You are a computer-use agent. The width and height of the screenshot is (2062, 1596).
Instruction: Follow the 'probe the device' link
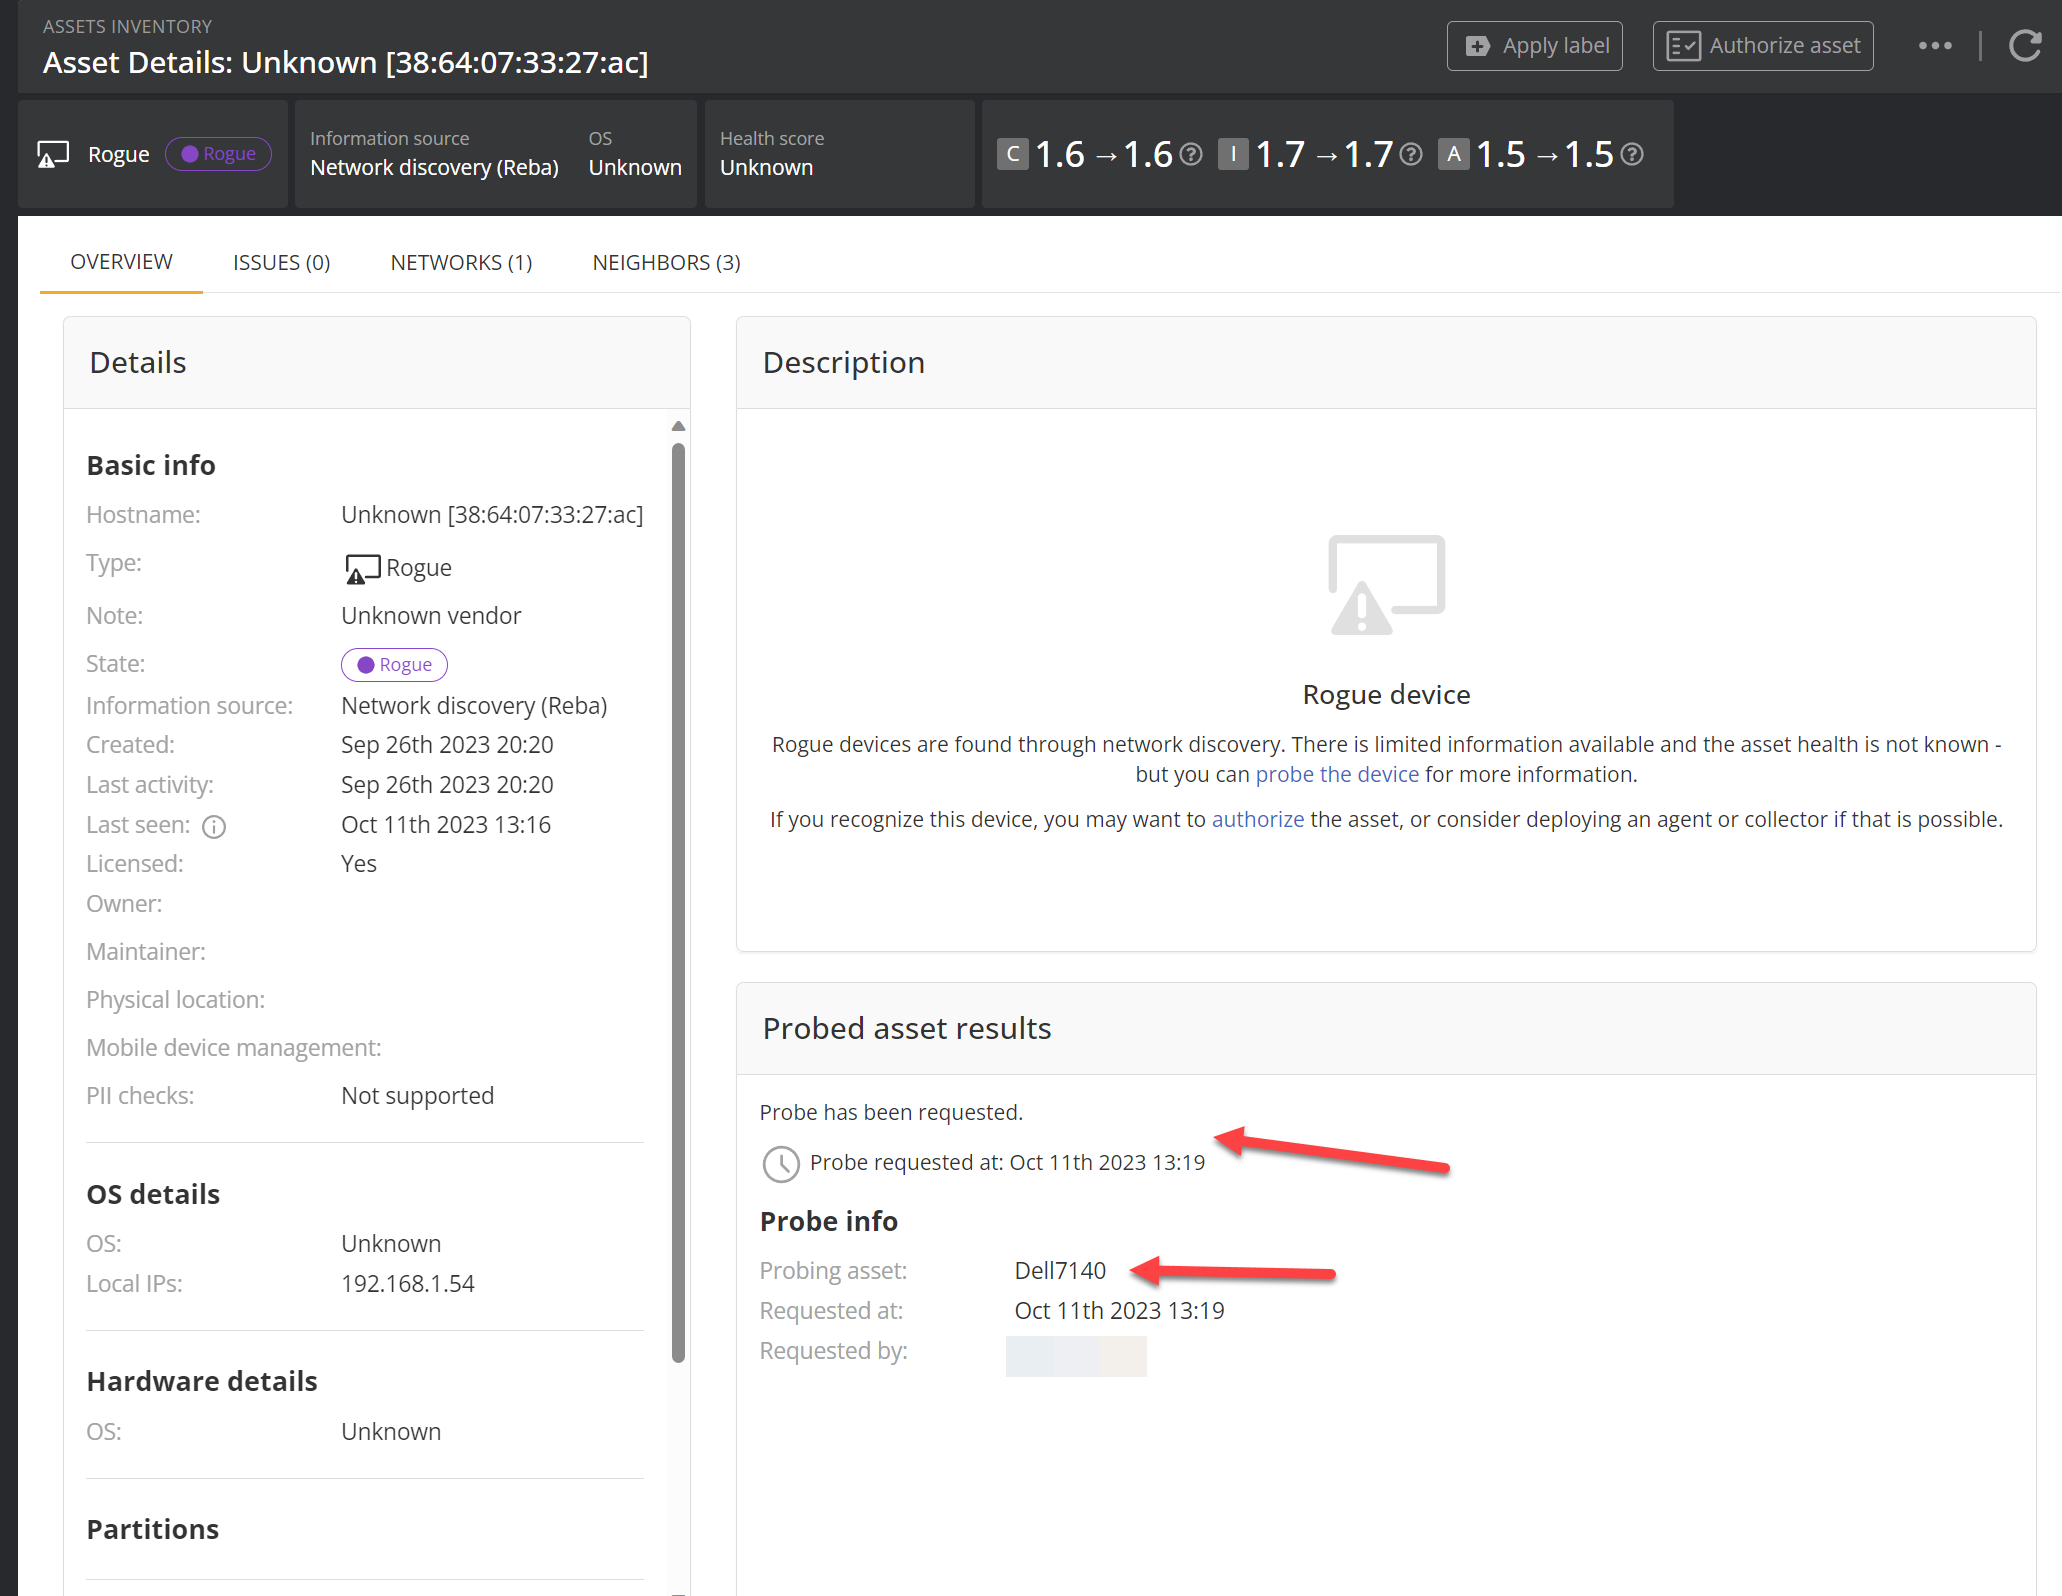point(1336,775)
